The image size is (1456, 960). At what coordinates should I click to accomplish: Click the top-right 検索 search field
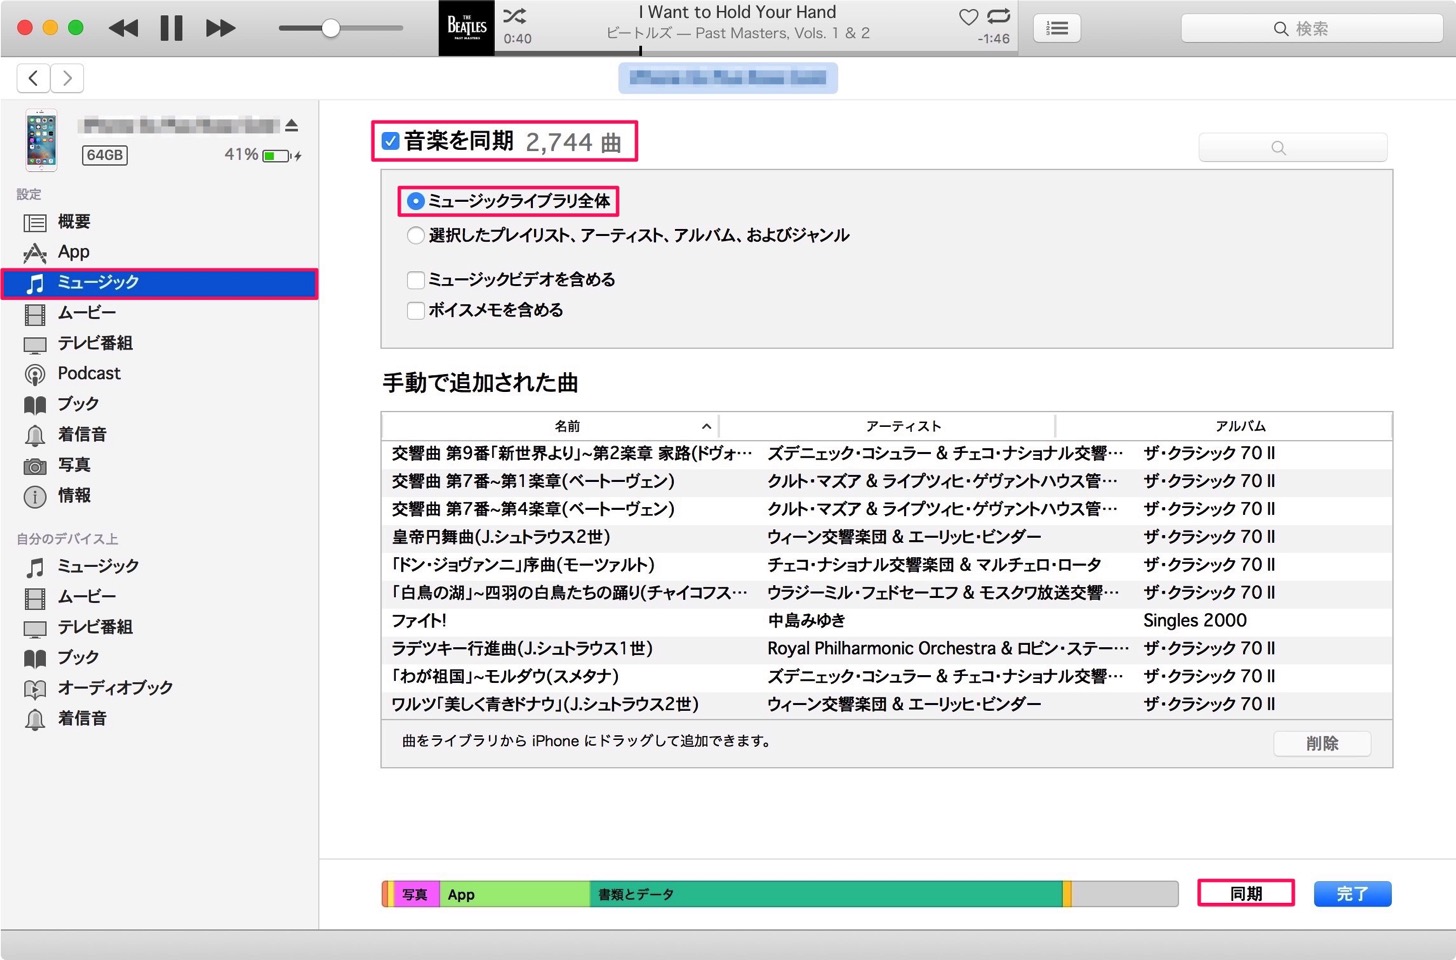tap(1312, 29)
